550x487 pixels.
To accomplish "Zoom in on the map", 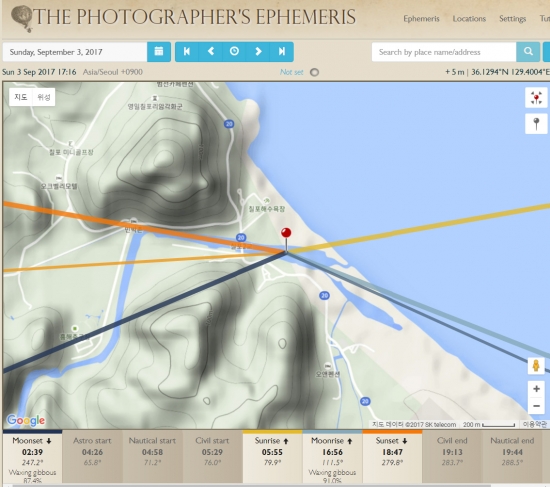I will point(536,389).
